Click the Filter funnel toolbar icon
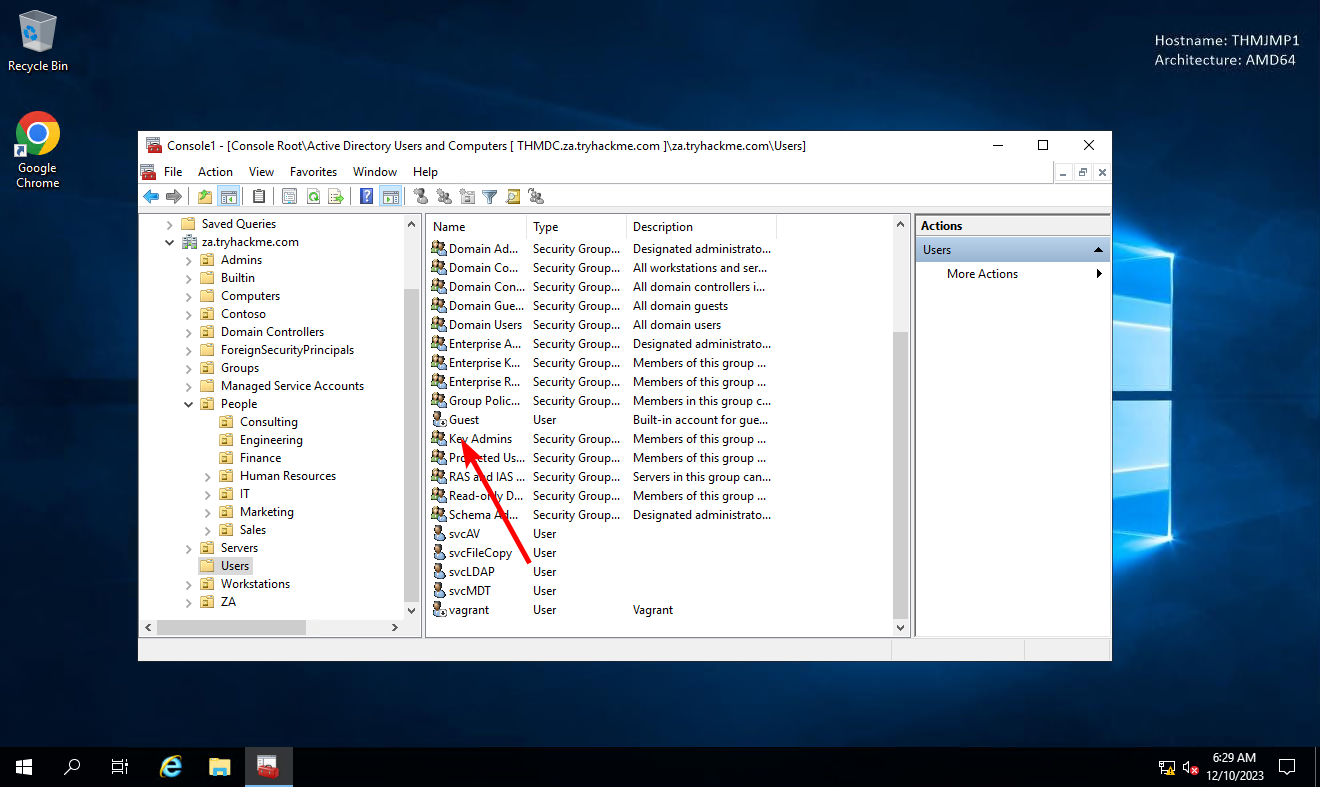Screen dimensions: 1320x787 pos(490,197)
